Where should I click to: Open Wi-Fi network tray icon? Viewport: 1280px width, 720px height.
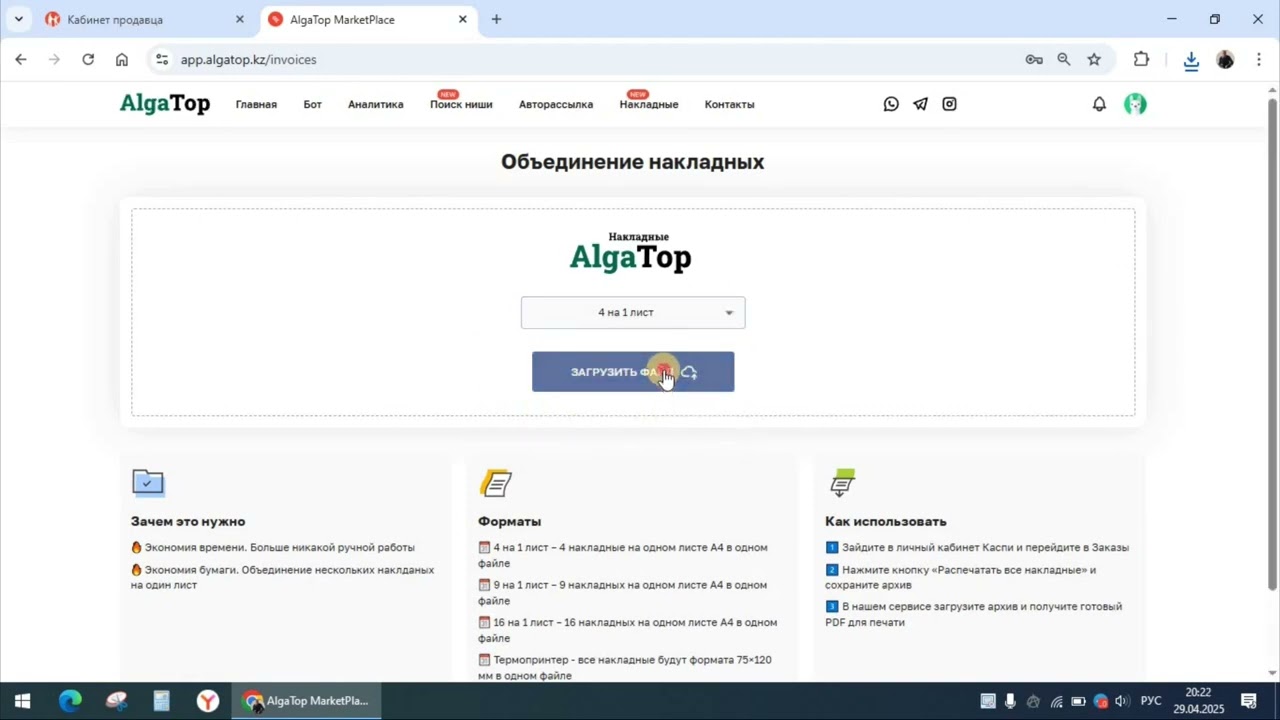click(x=1056, y=701)
